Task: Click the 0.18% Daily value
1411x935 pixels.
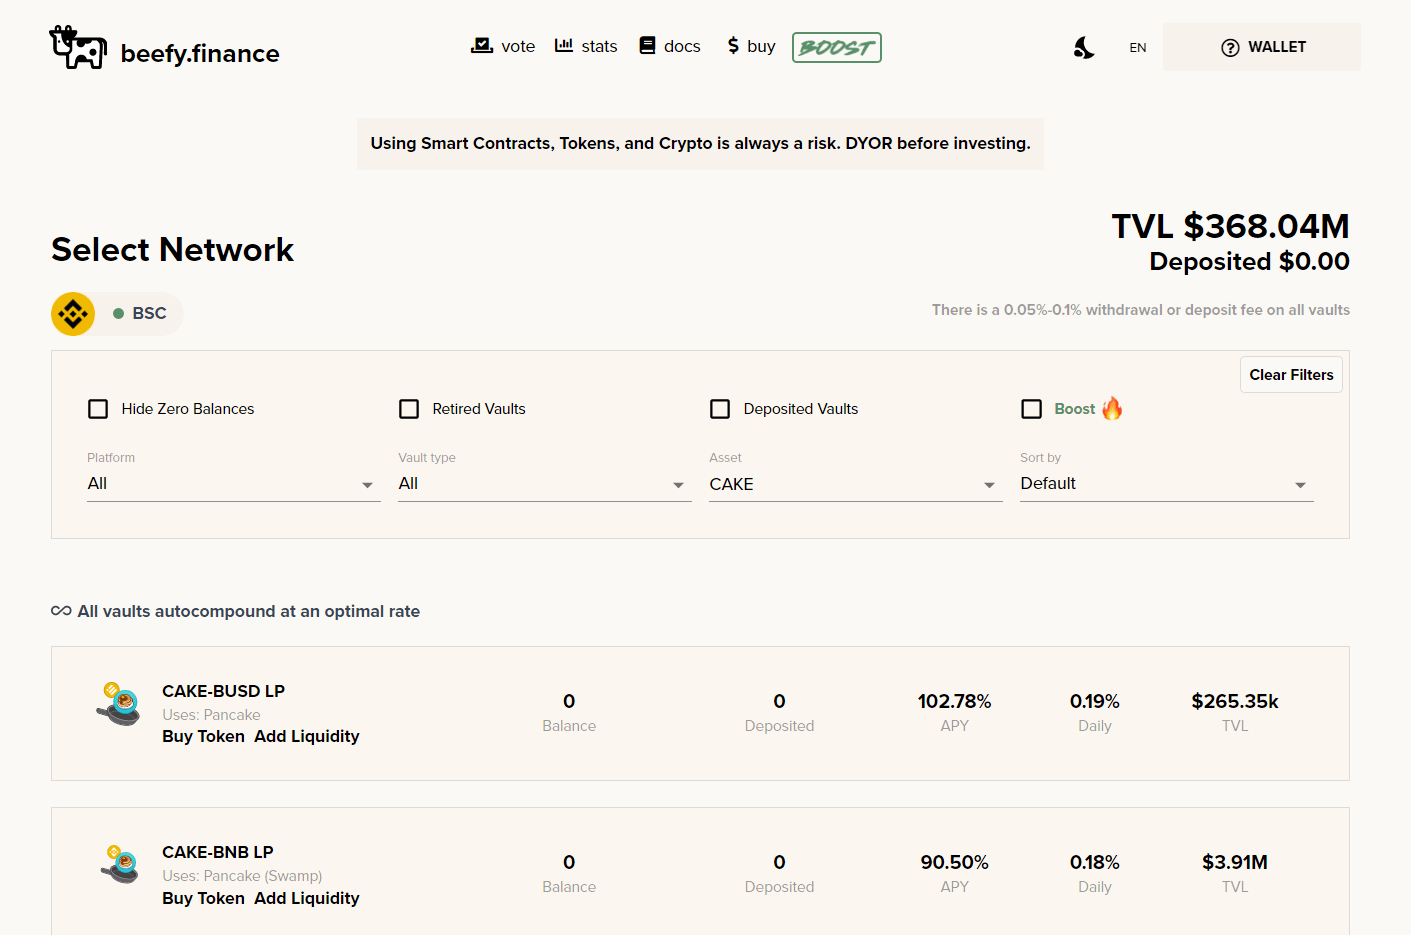Action: (1095, 862)
